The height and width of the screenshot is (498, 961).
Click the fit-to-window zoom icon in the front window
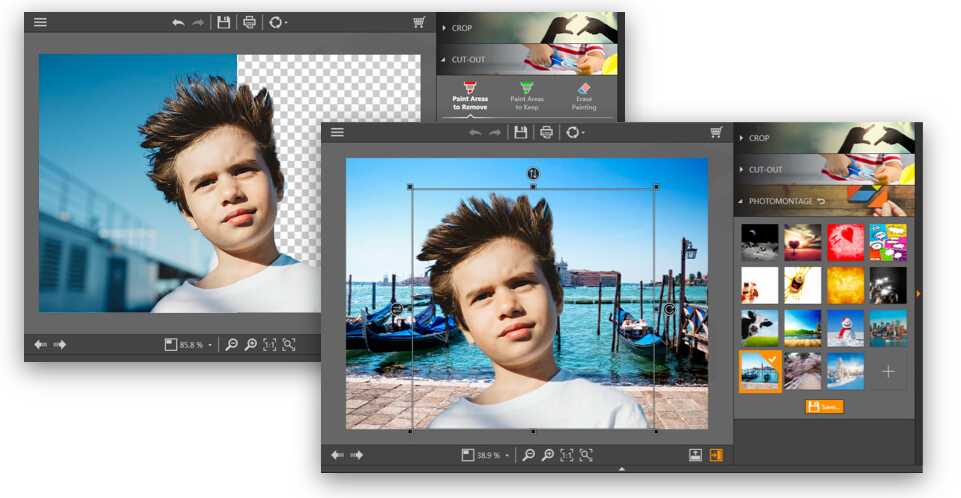point(586,455)
